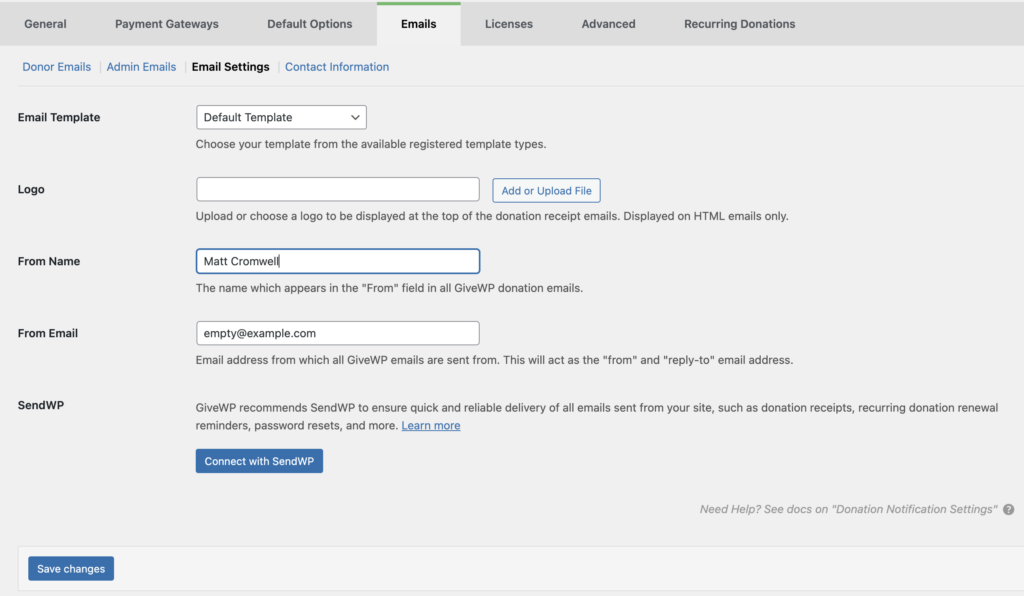Select the Emails tab
This screenshot has width=1024, height=596.
pos(419,24)
